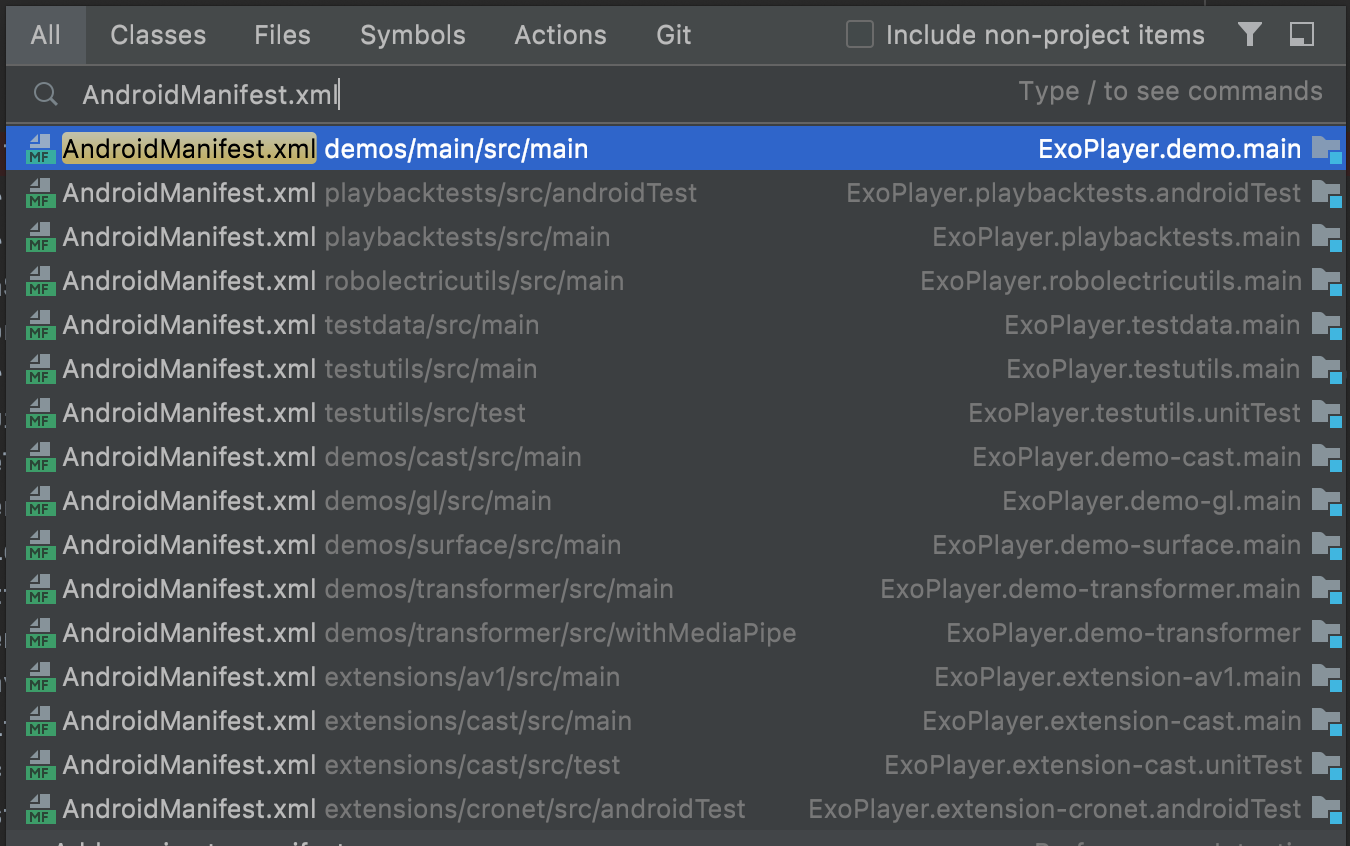Click the open in find tool window icon
Screen dimensions: 1350x846
1302,35
